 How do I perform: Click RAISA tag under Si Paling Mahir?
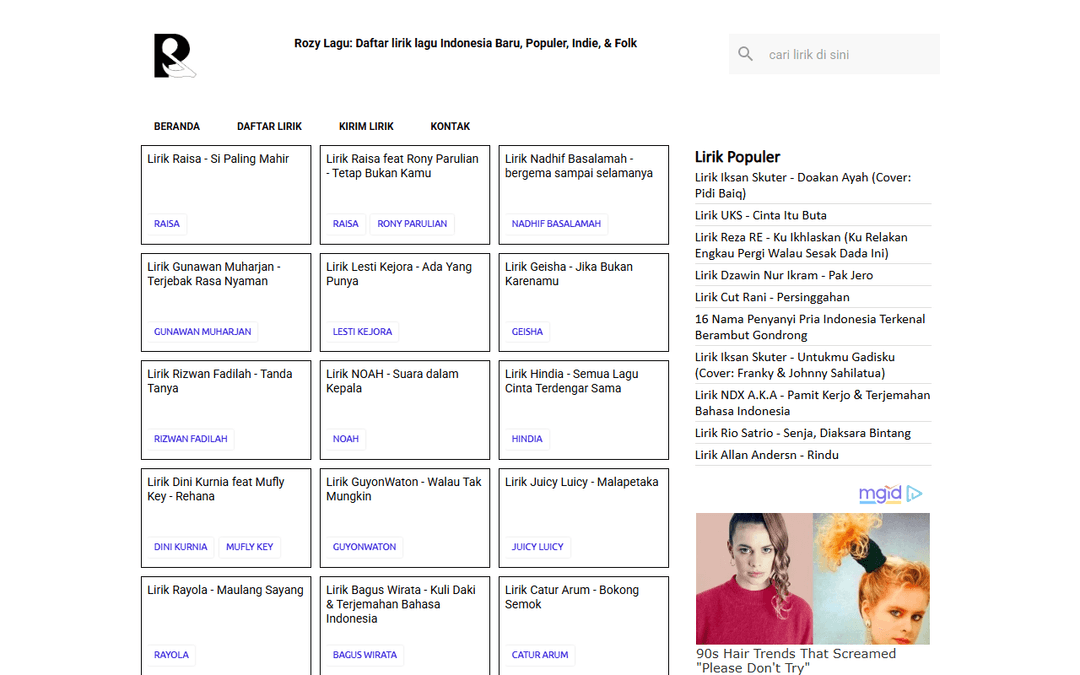point(167,224)
